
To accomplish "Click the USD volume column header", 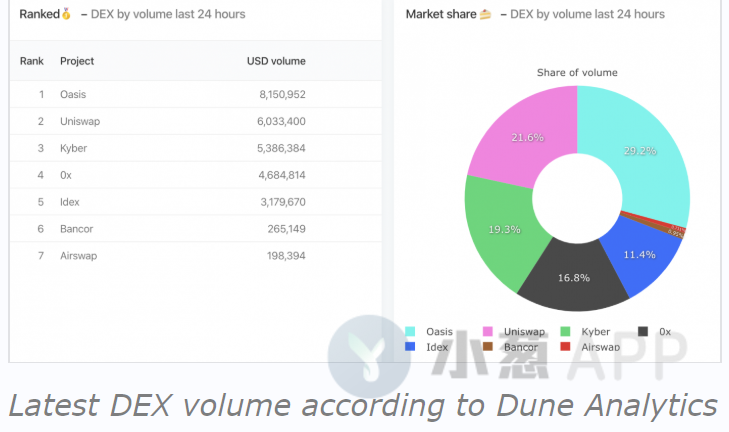I will point(276,61).
